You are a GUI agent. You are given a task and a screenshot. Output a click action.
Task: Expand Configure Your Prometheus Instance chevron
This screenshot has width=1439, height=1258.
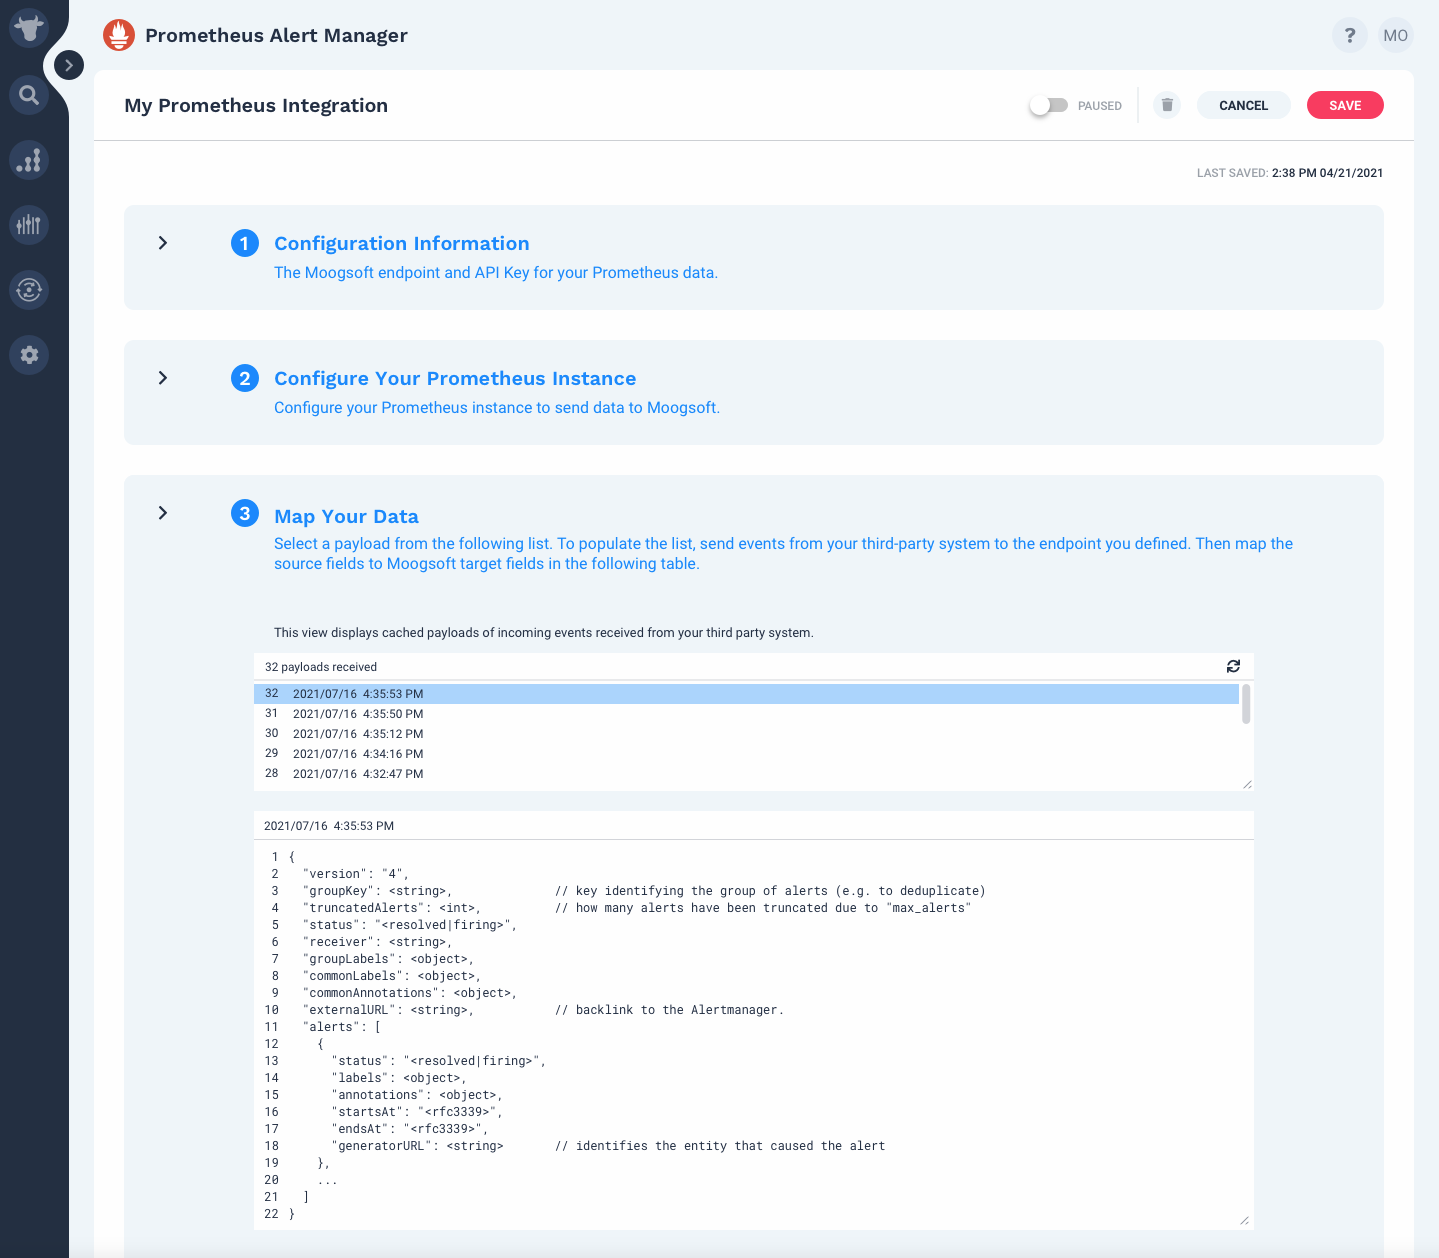click(163, 378)
